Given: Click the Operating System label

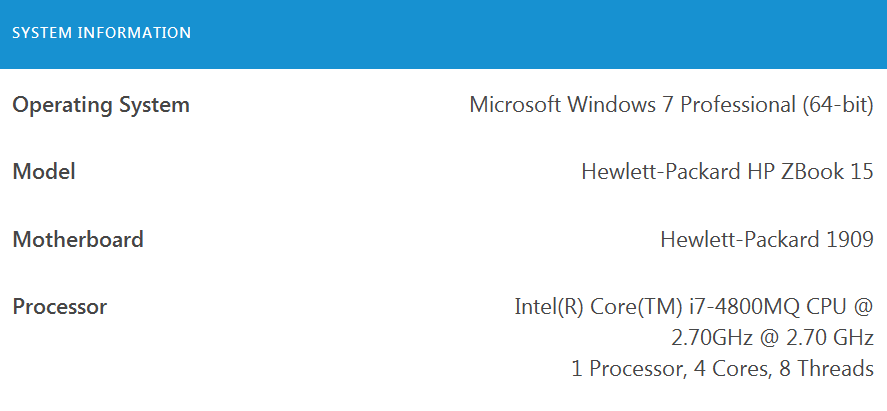Looking at the screenshot, I should (101, 105).
